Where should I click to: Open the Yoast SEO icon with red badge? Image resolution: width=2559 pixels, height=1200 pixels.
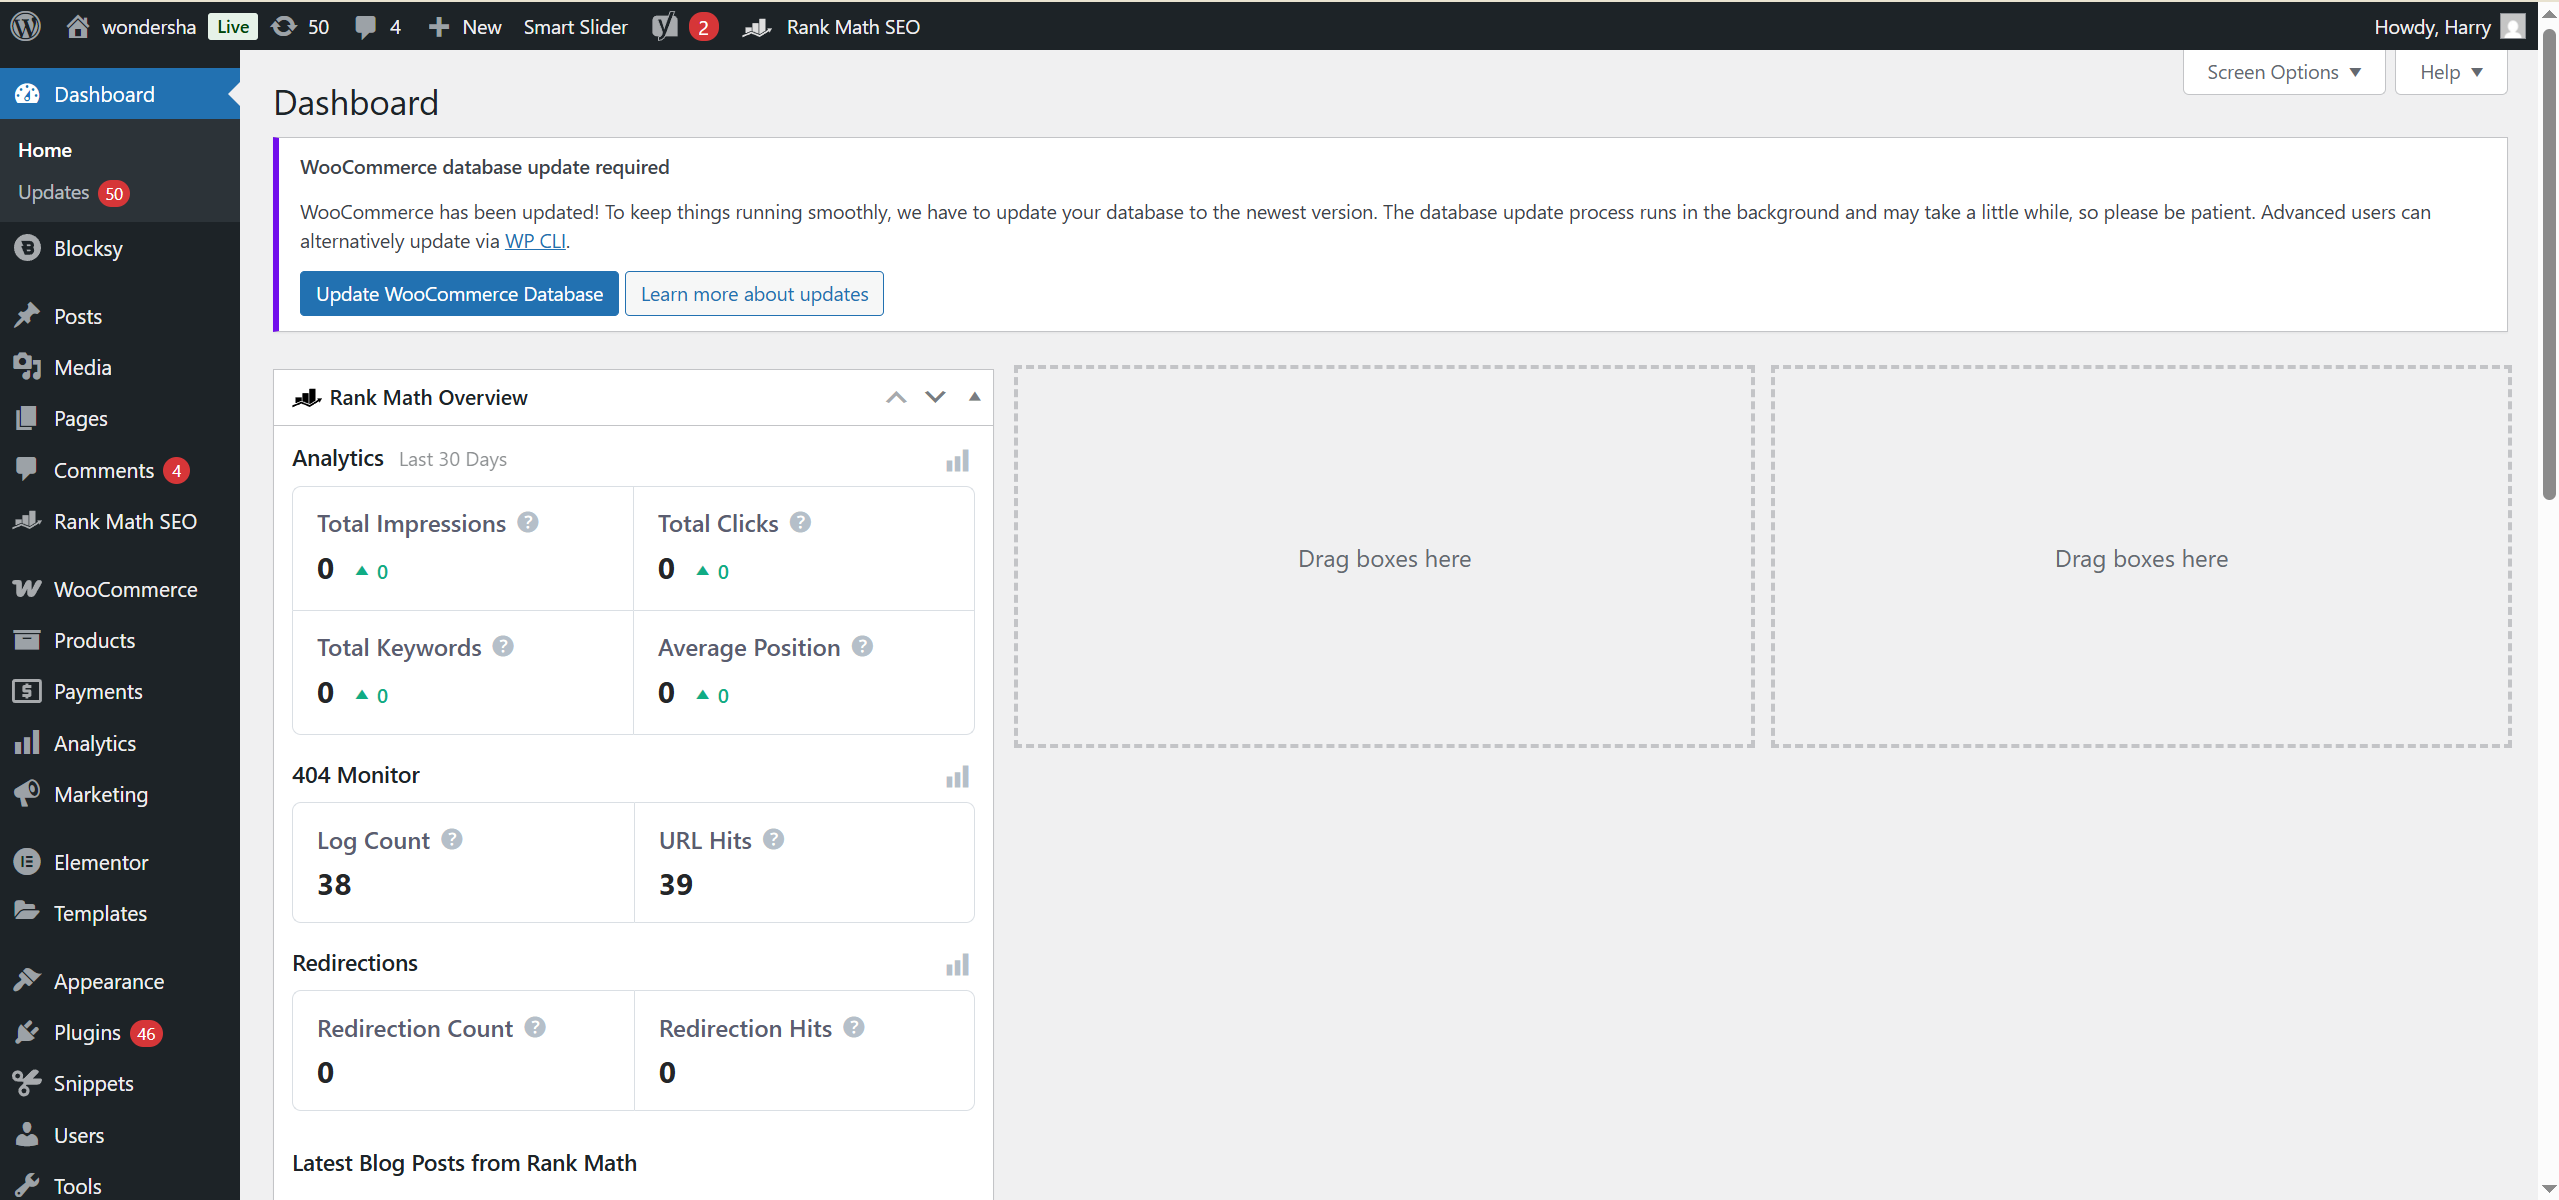tap(664, 26)
